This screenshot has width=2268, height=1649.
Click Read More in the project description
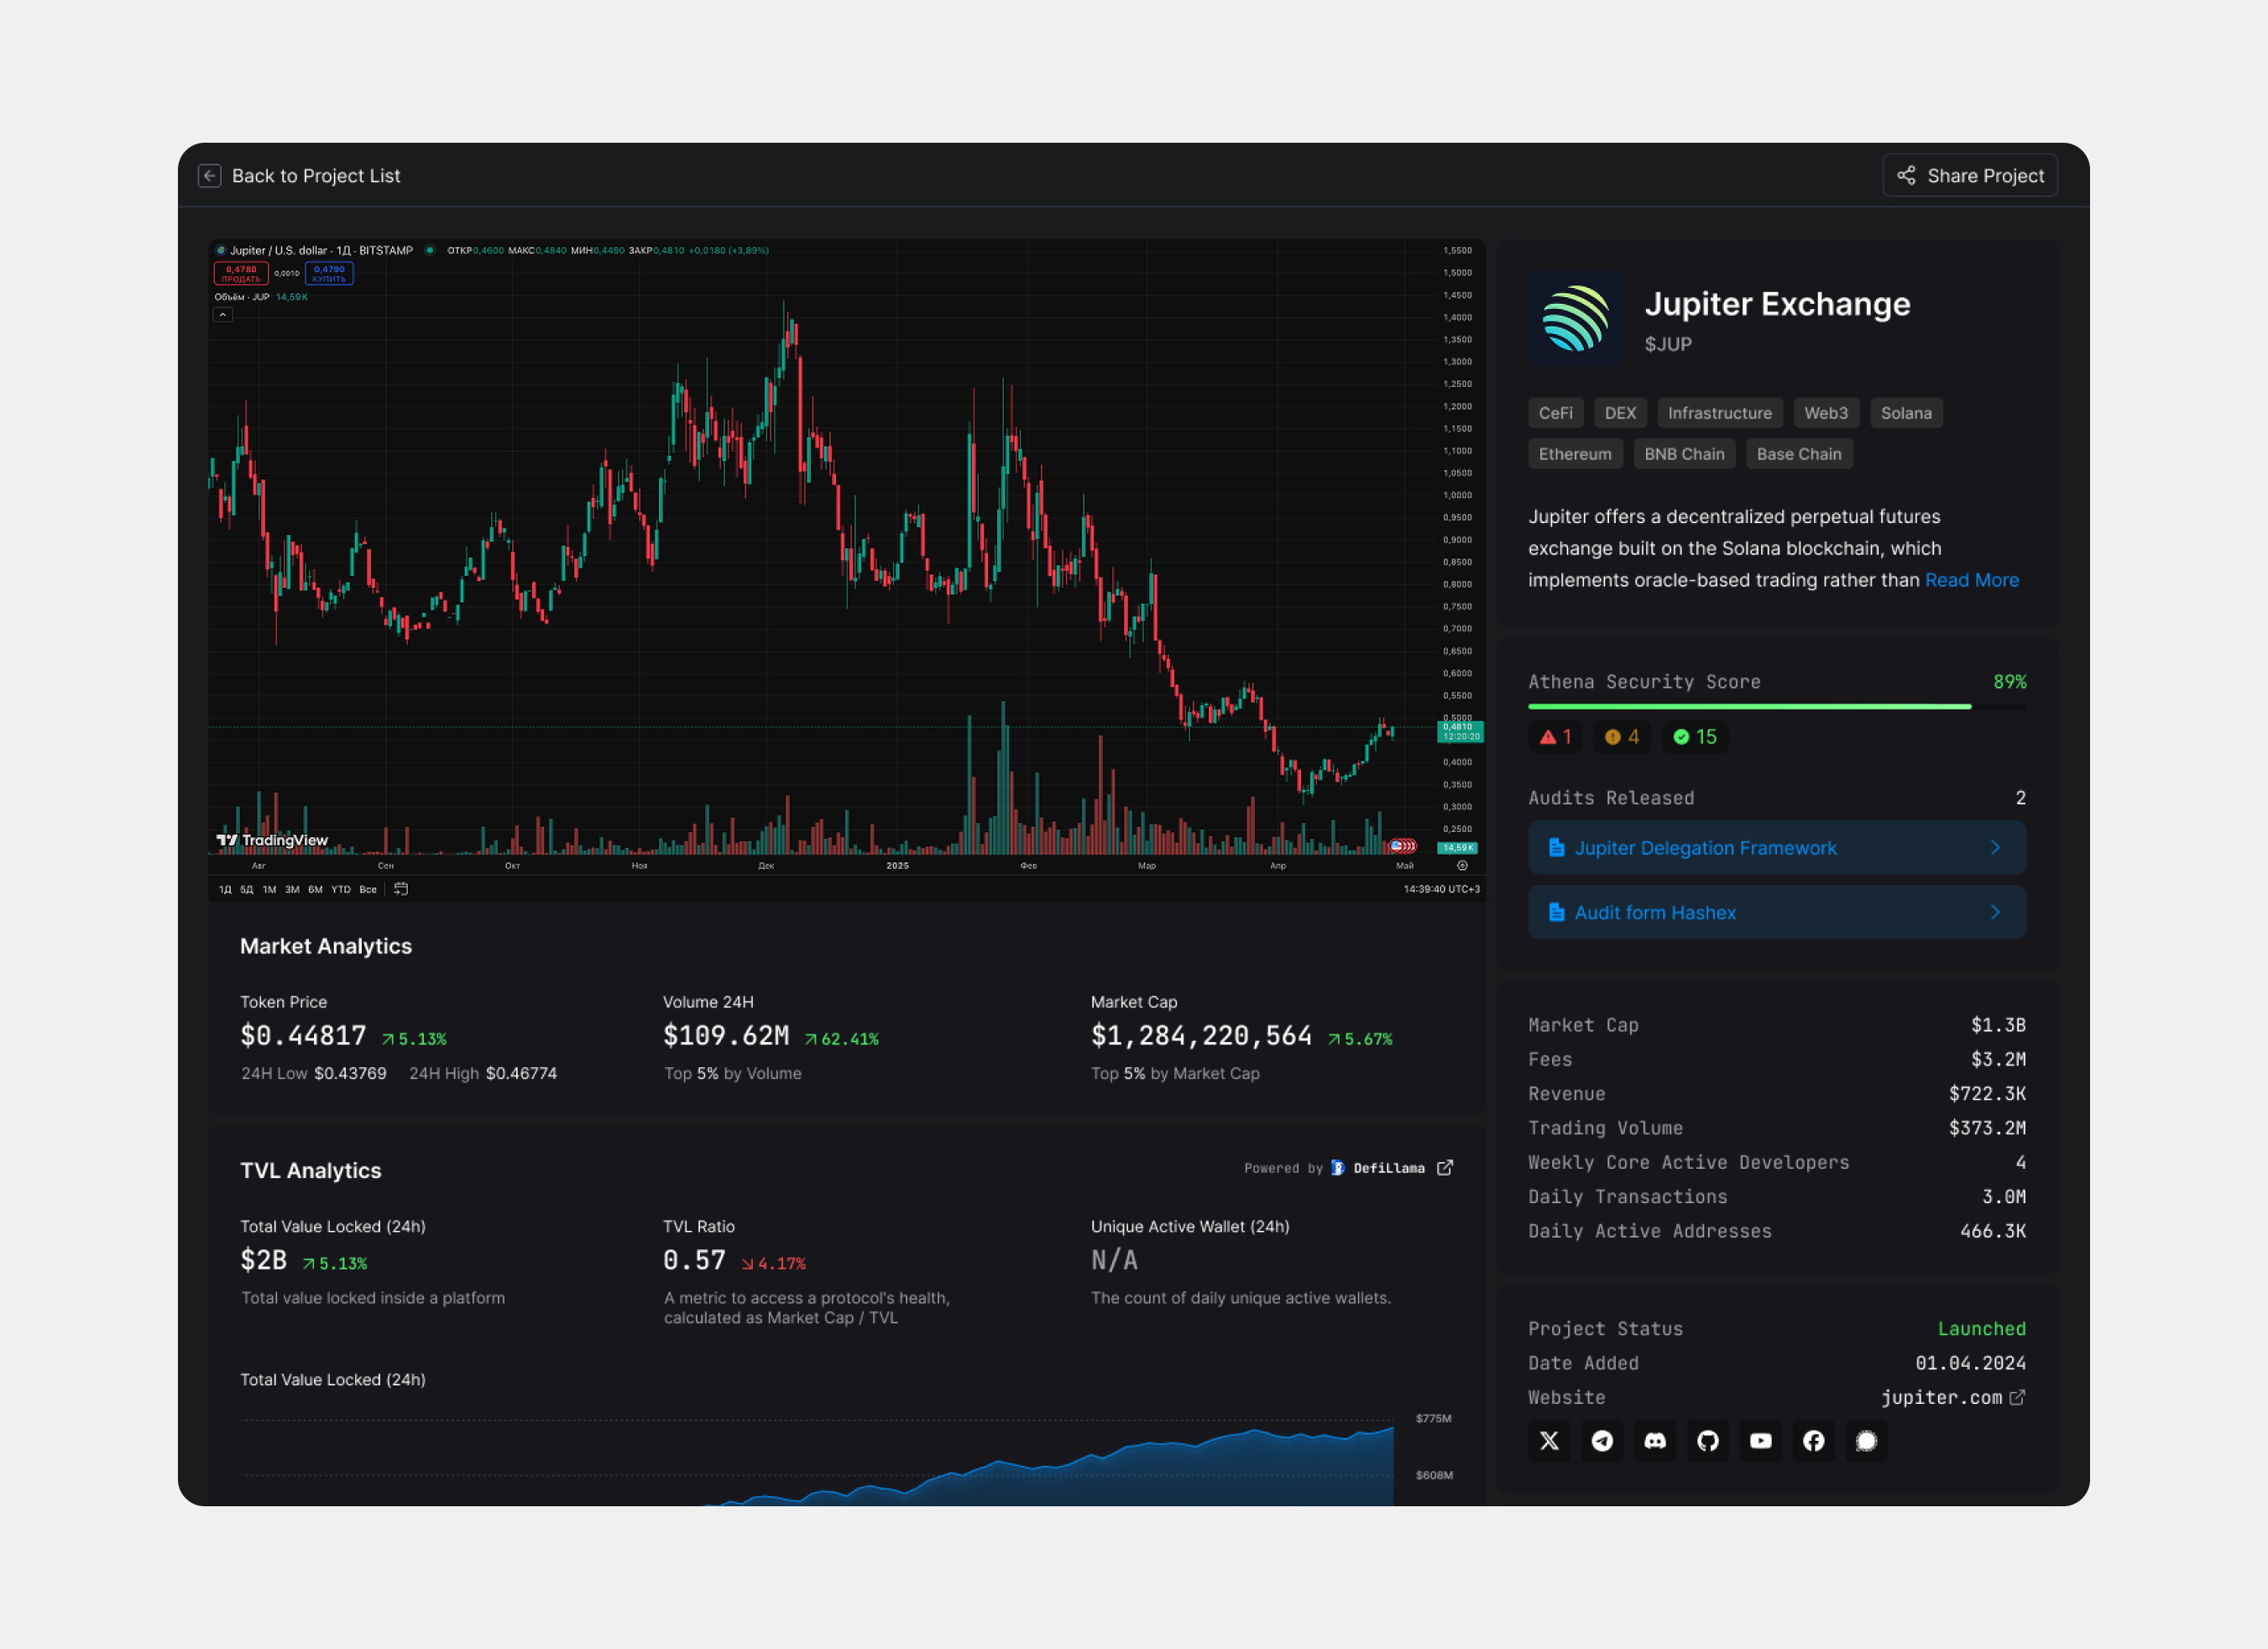pyautogui.click(x=1972, y=580)
